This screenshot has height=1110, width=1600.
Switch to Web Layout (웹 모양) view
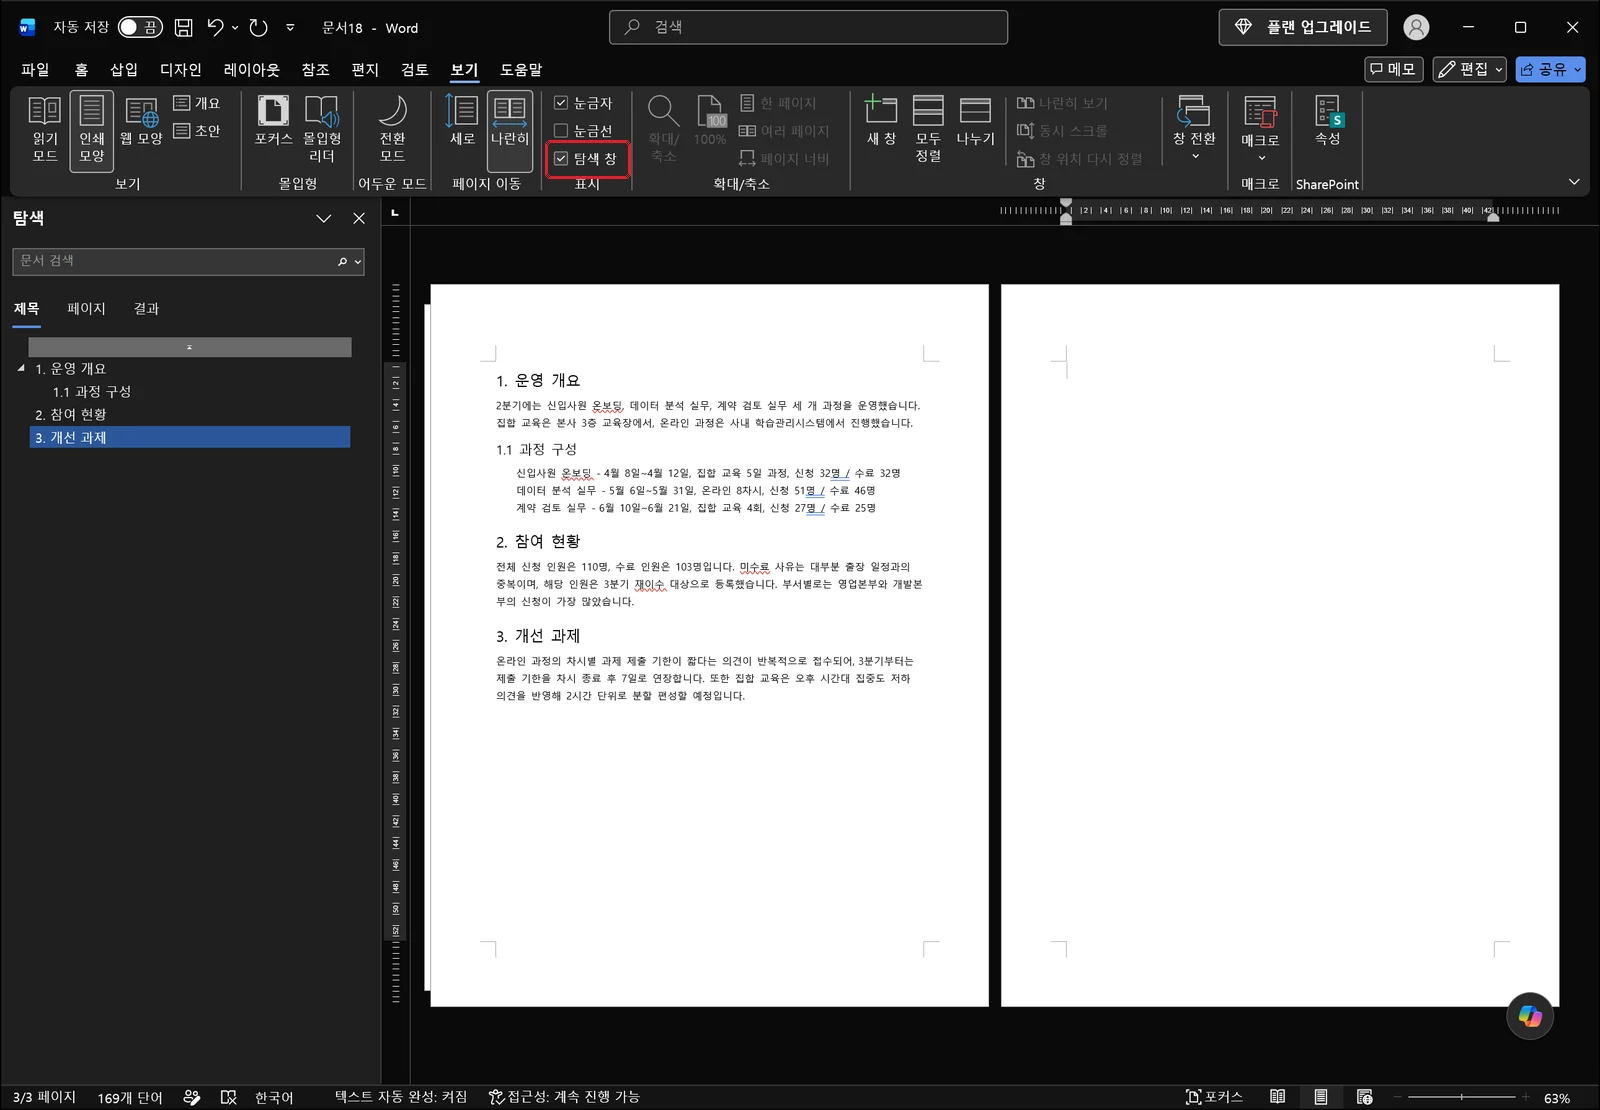point(141,122)
